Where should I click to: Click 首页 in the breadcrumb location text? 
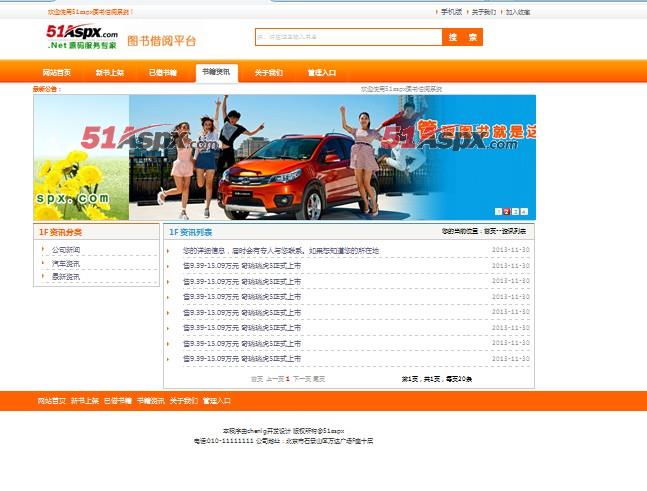(490, 231)
